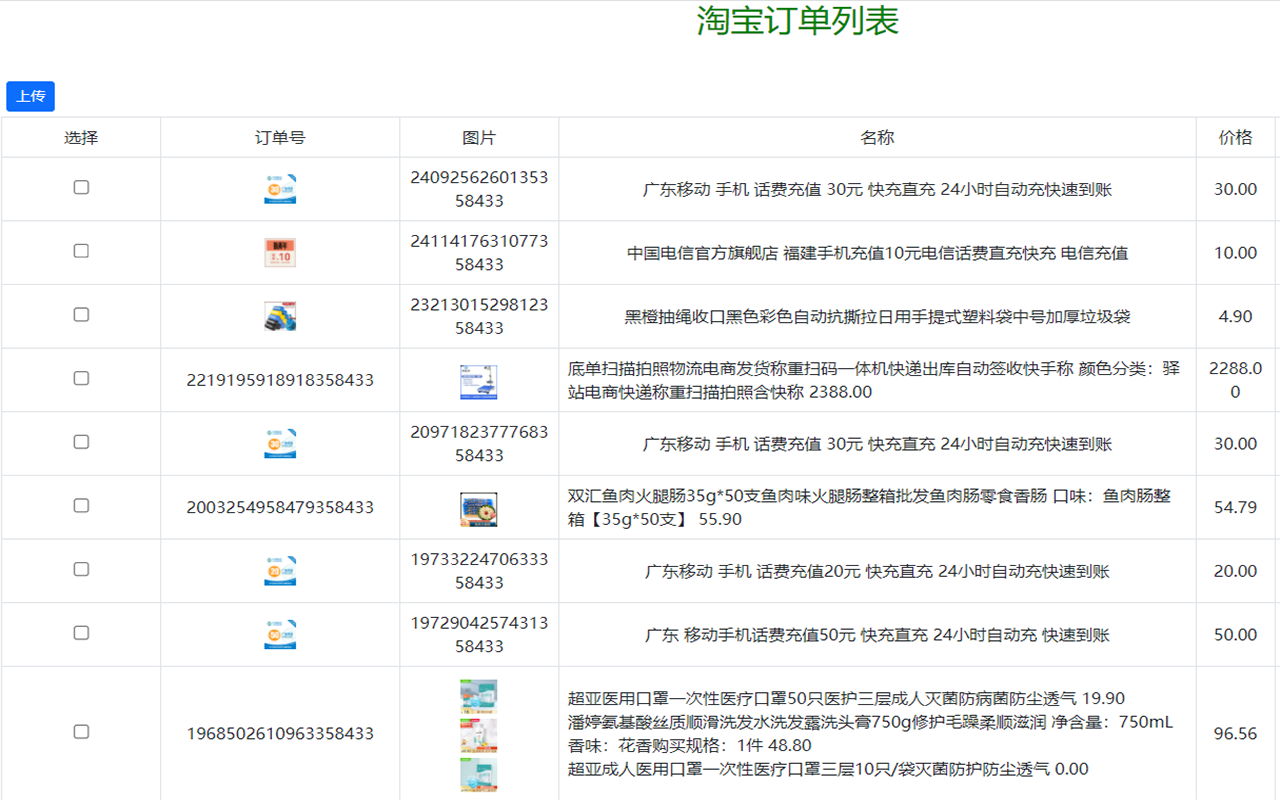Open product thumbnail of order 2097182377768358433

pos(280,444)
